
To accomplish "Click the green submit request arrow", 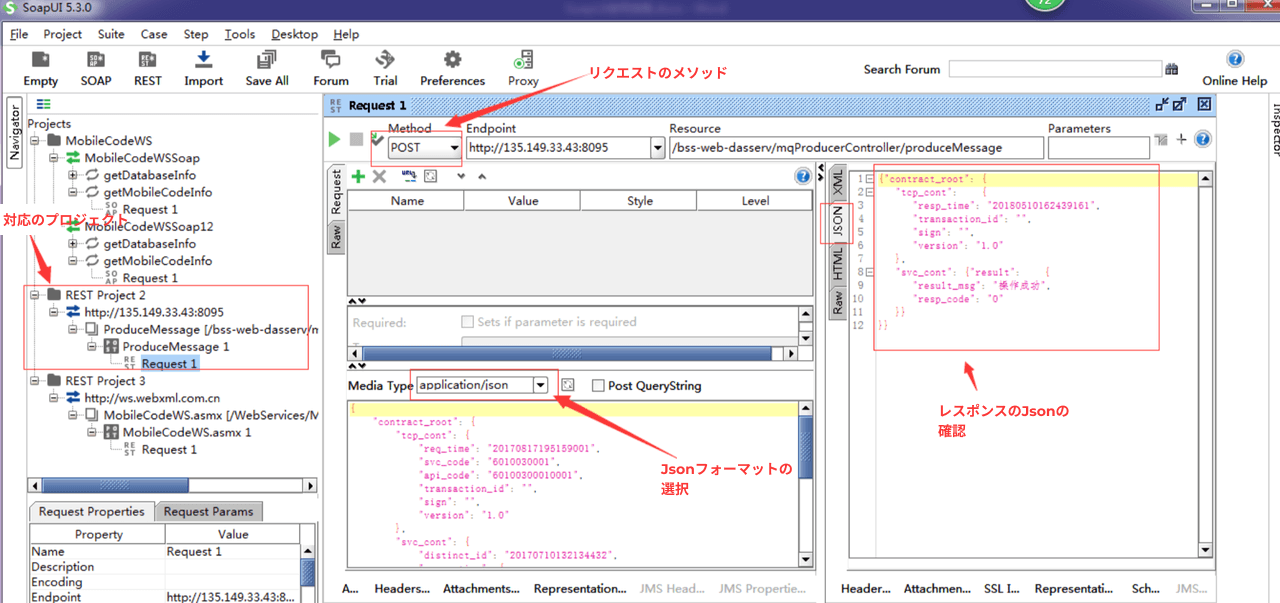I will [335, 140].
